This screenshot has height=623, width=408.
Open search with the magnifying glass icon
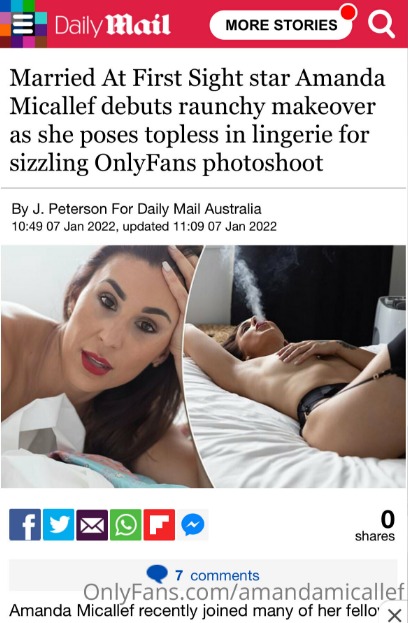[x=381, y=24]
